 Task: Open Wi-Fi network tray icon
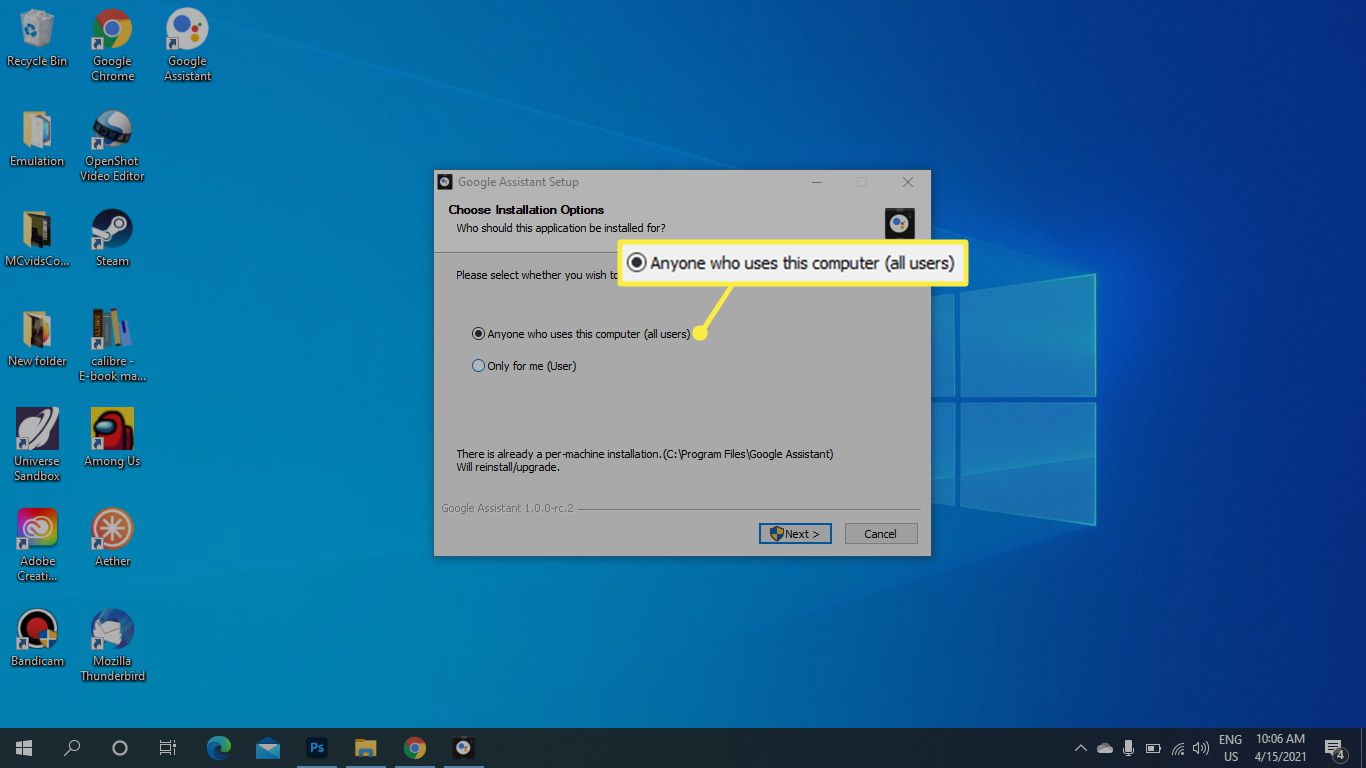[1177, 748]
